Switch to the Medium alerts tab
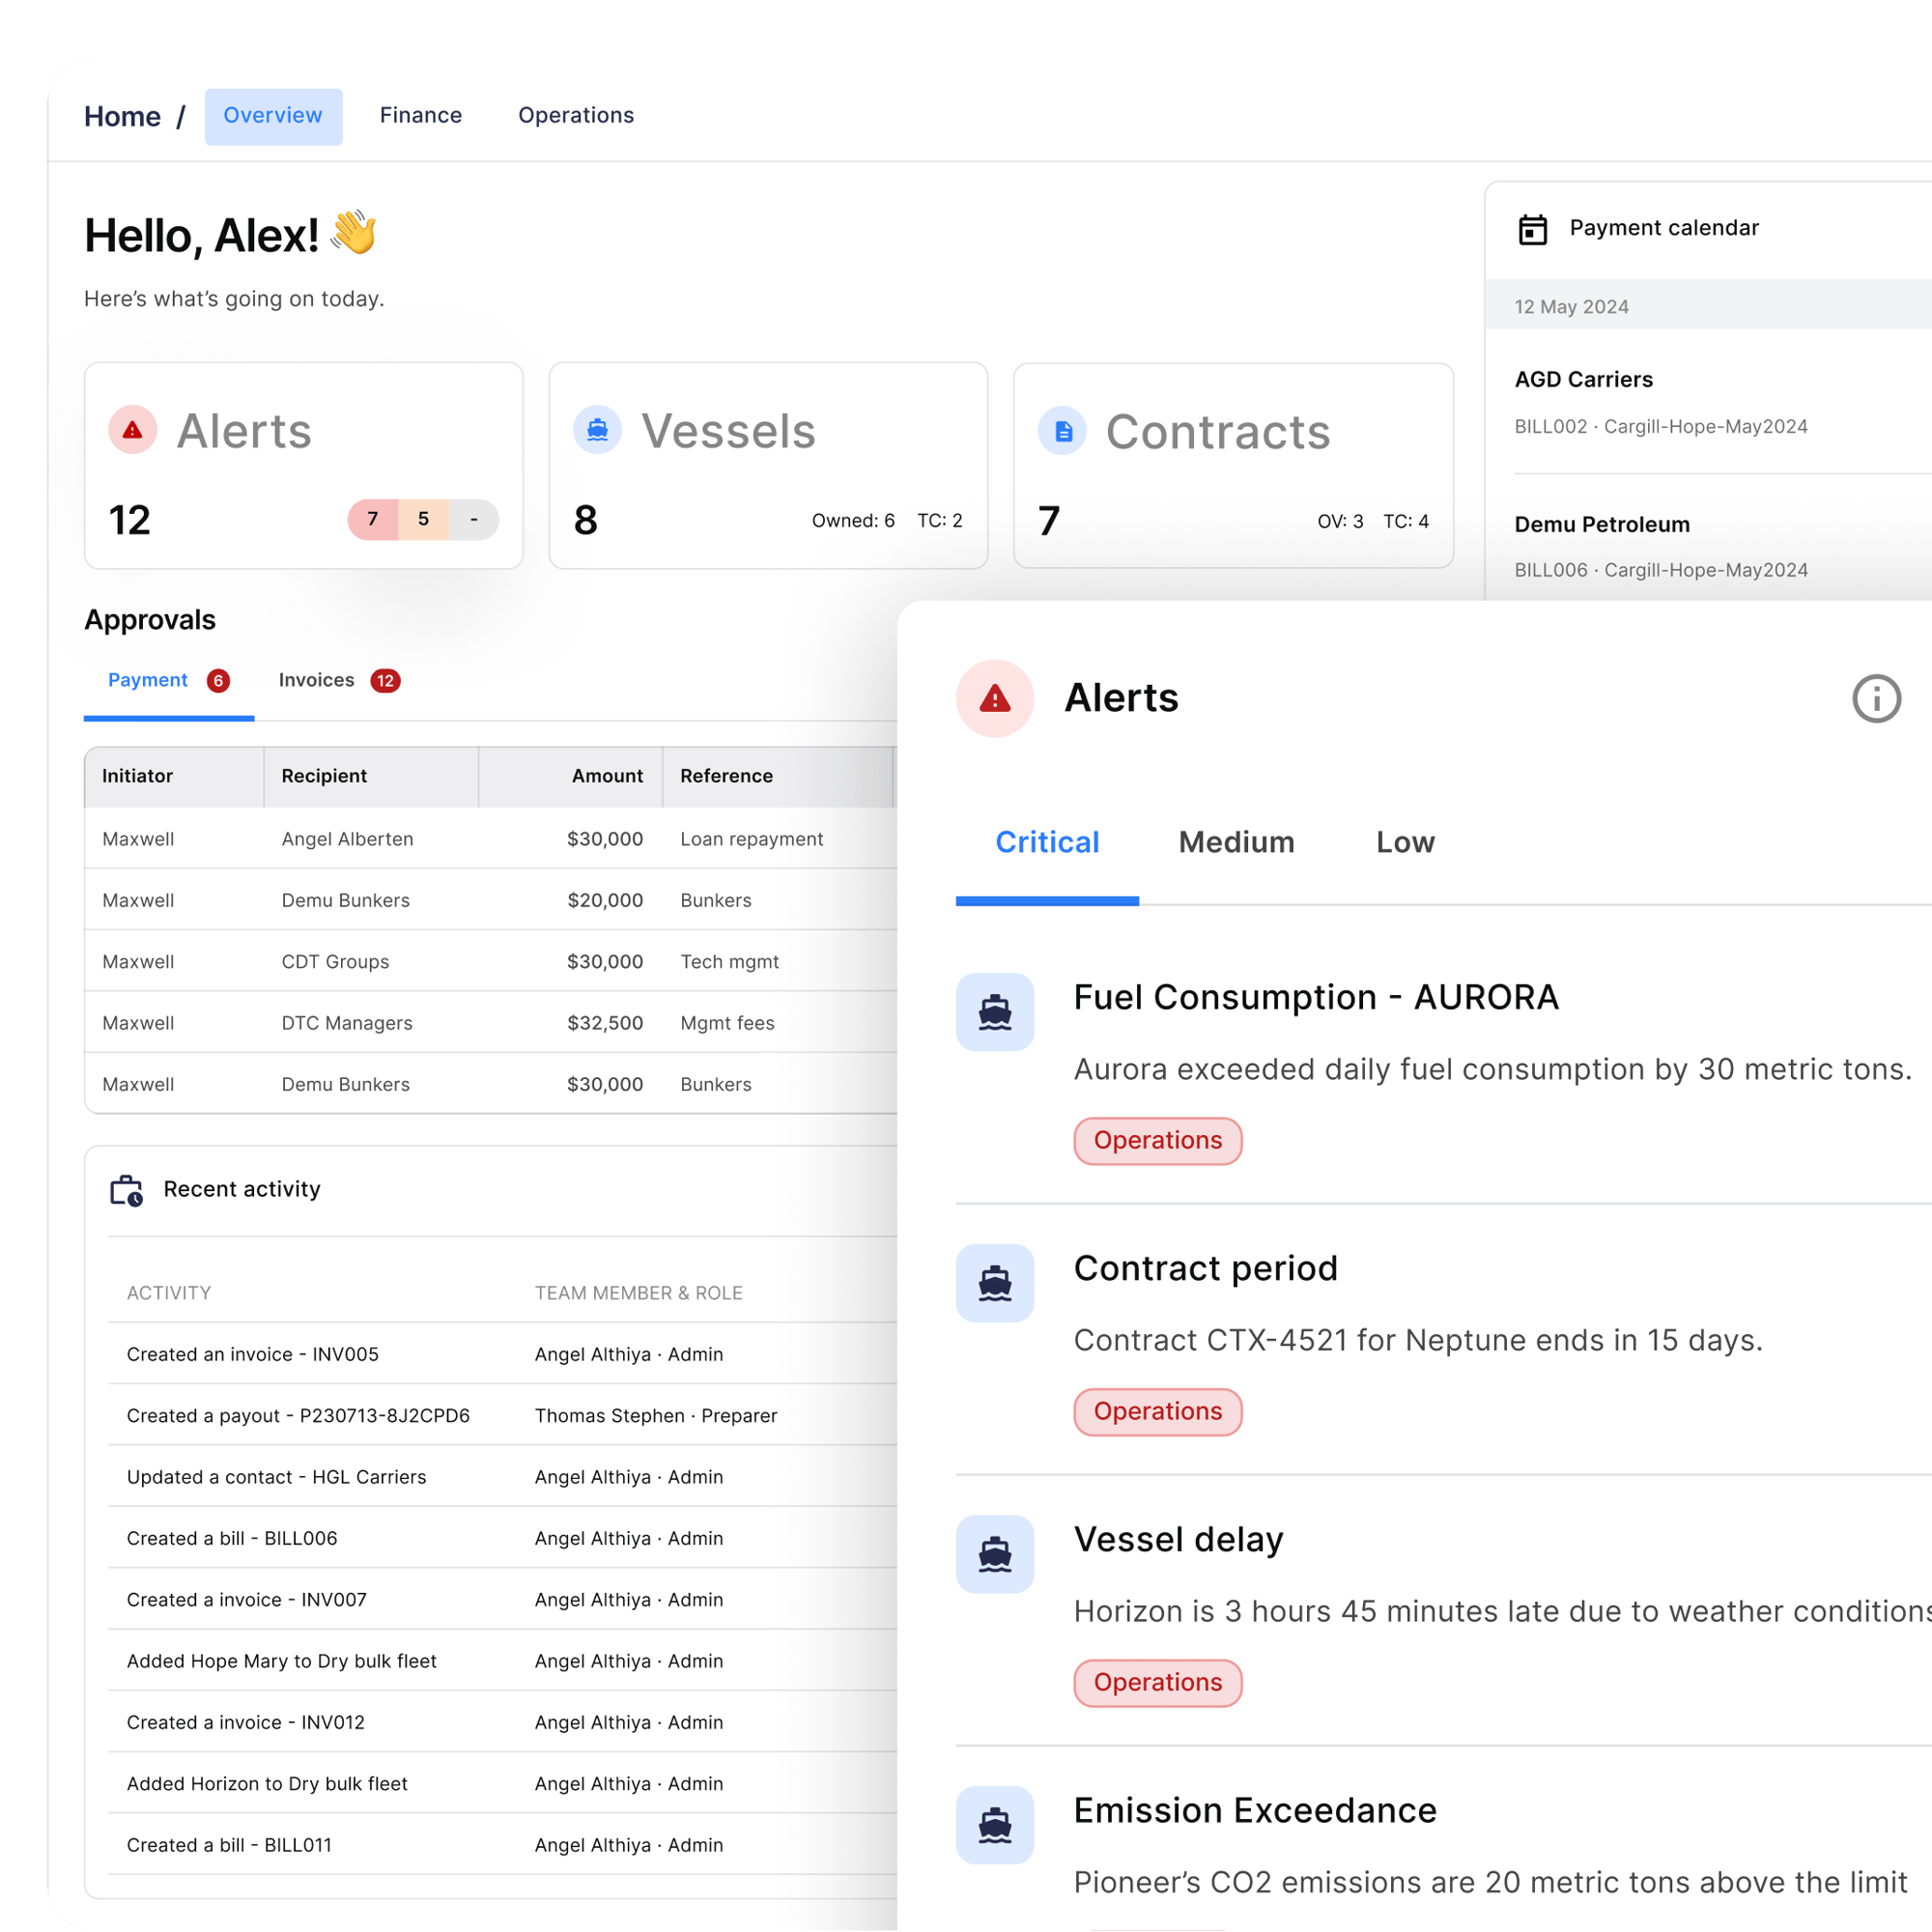 (x=1236, y=842)
